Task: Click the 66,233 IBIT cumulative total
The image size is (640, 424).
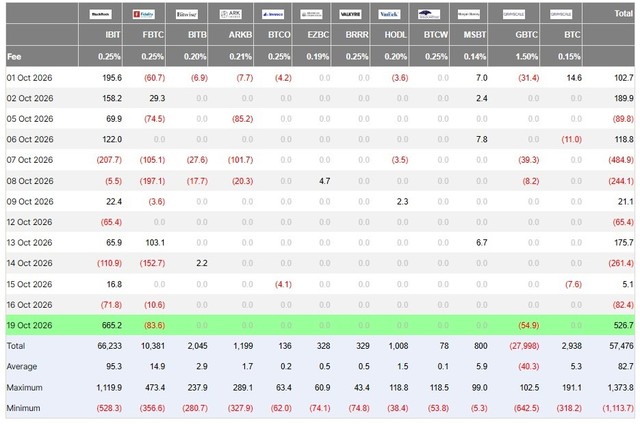Action: 109,346
